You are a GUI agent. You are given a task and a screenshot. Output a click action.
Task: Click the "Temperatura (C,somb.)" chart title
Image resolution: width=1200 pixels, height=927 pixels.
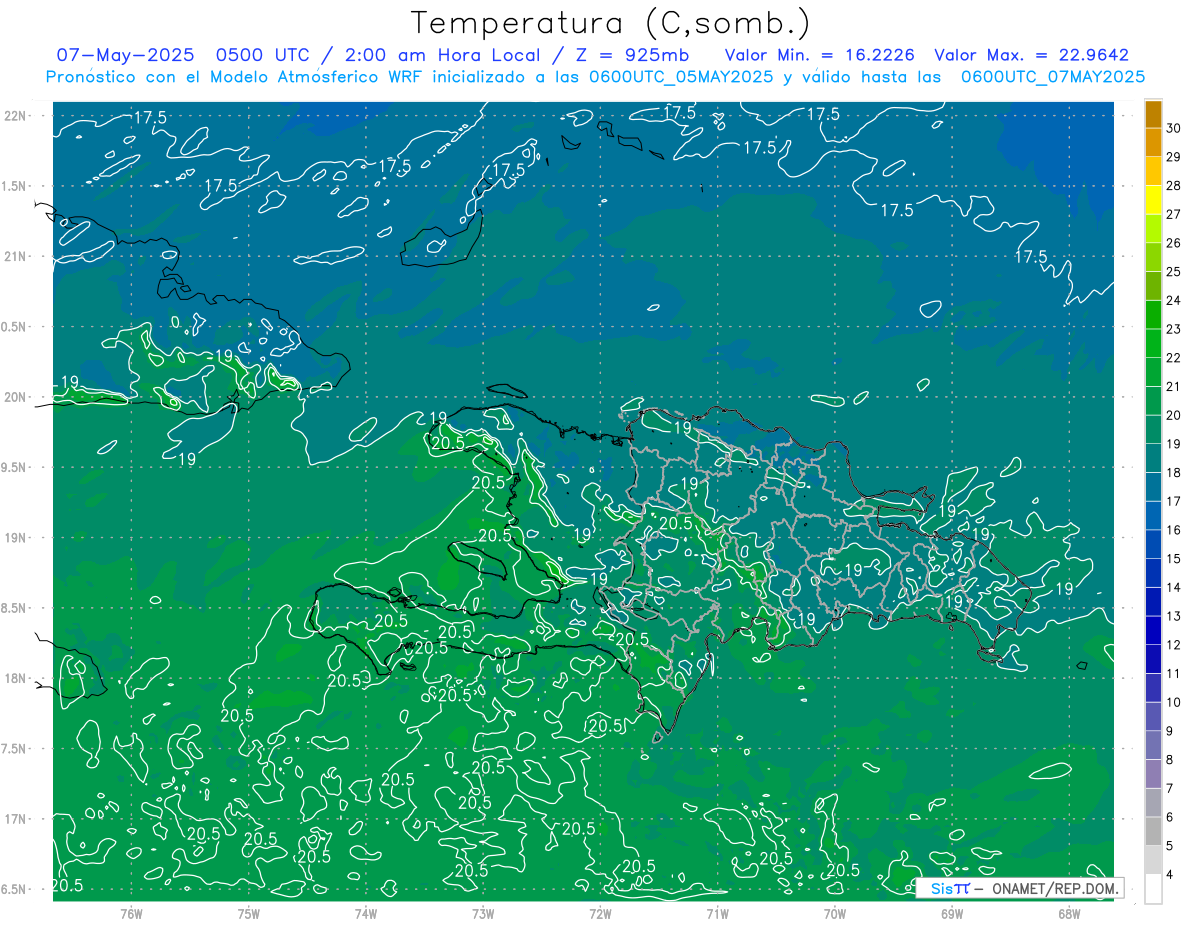pos(611,23)
